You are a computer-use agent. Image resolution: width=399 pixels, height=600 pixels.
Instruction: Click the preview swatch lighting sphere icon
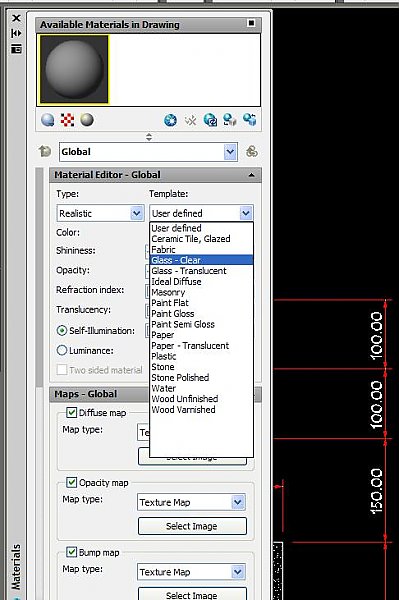click(87, 120)
